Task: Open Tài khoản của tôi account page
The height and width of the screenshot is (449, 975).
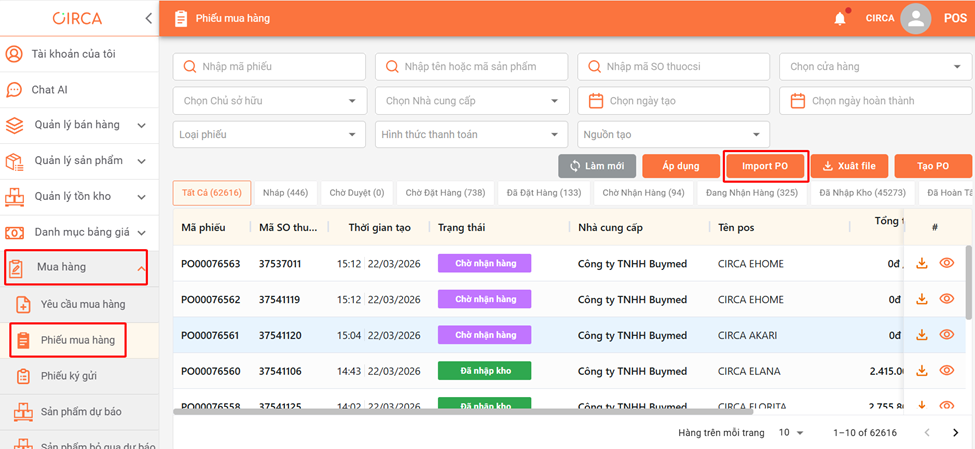Action: [73, 54]
